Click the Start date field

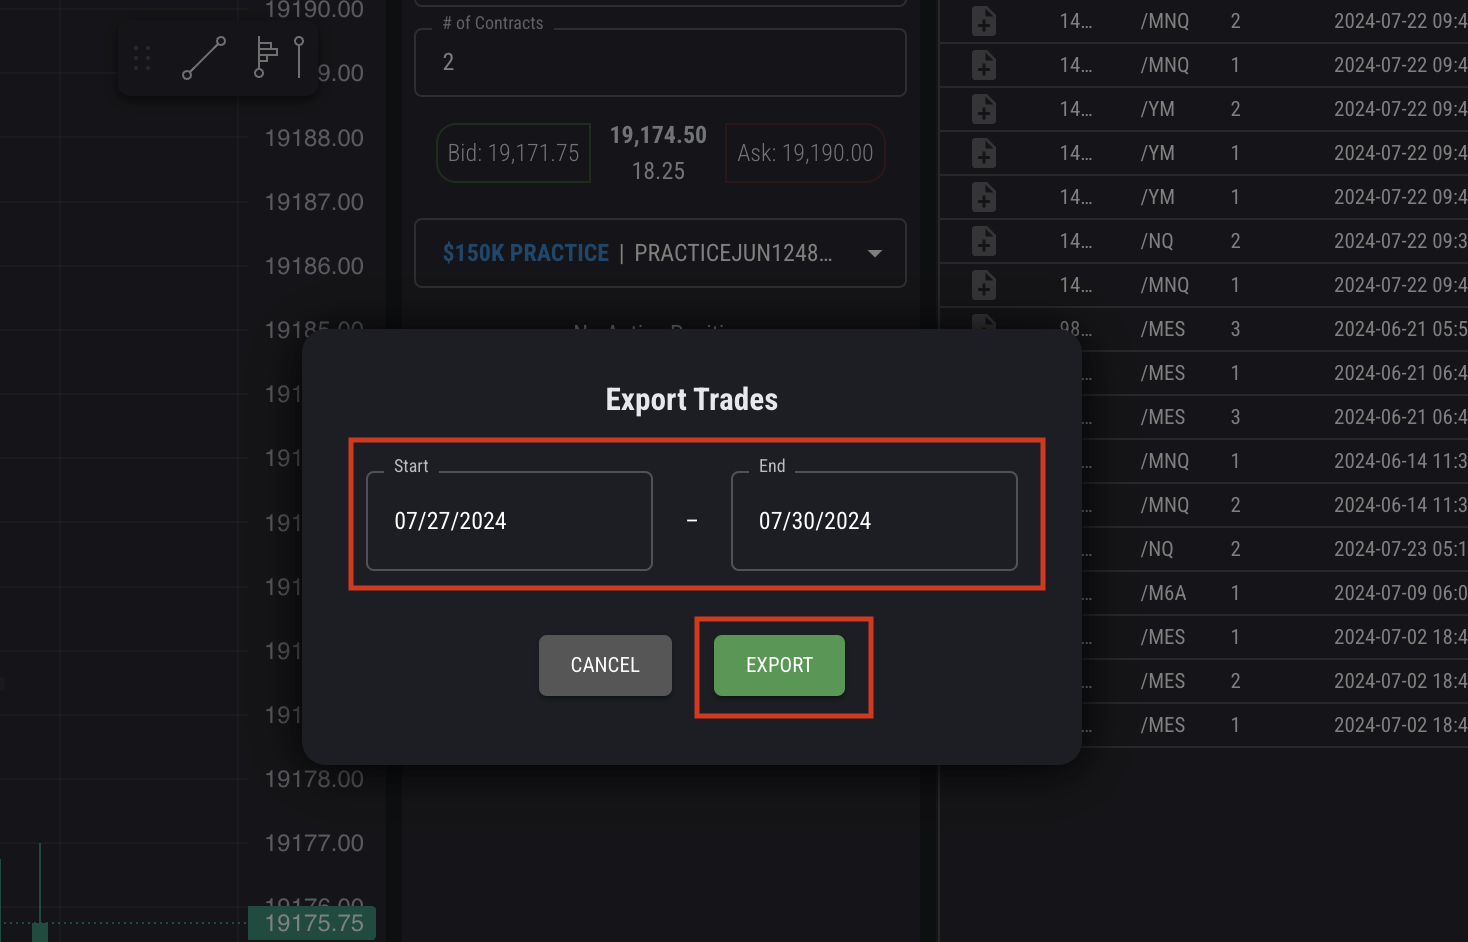(x=509, y=521)
